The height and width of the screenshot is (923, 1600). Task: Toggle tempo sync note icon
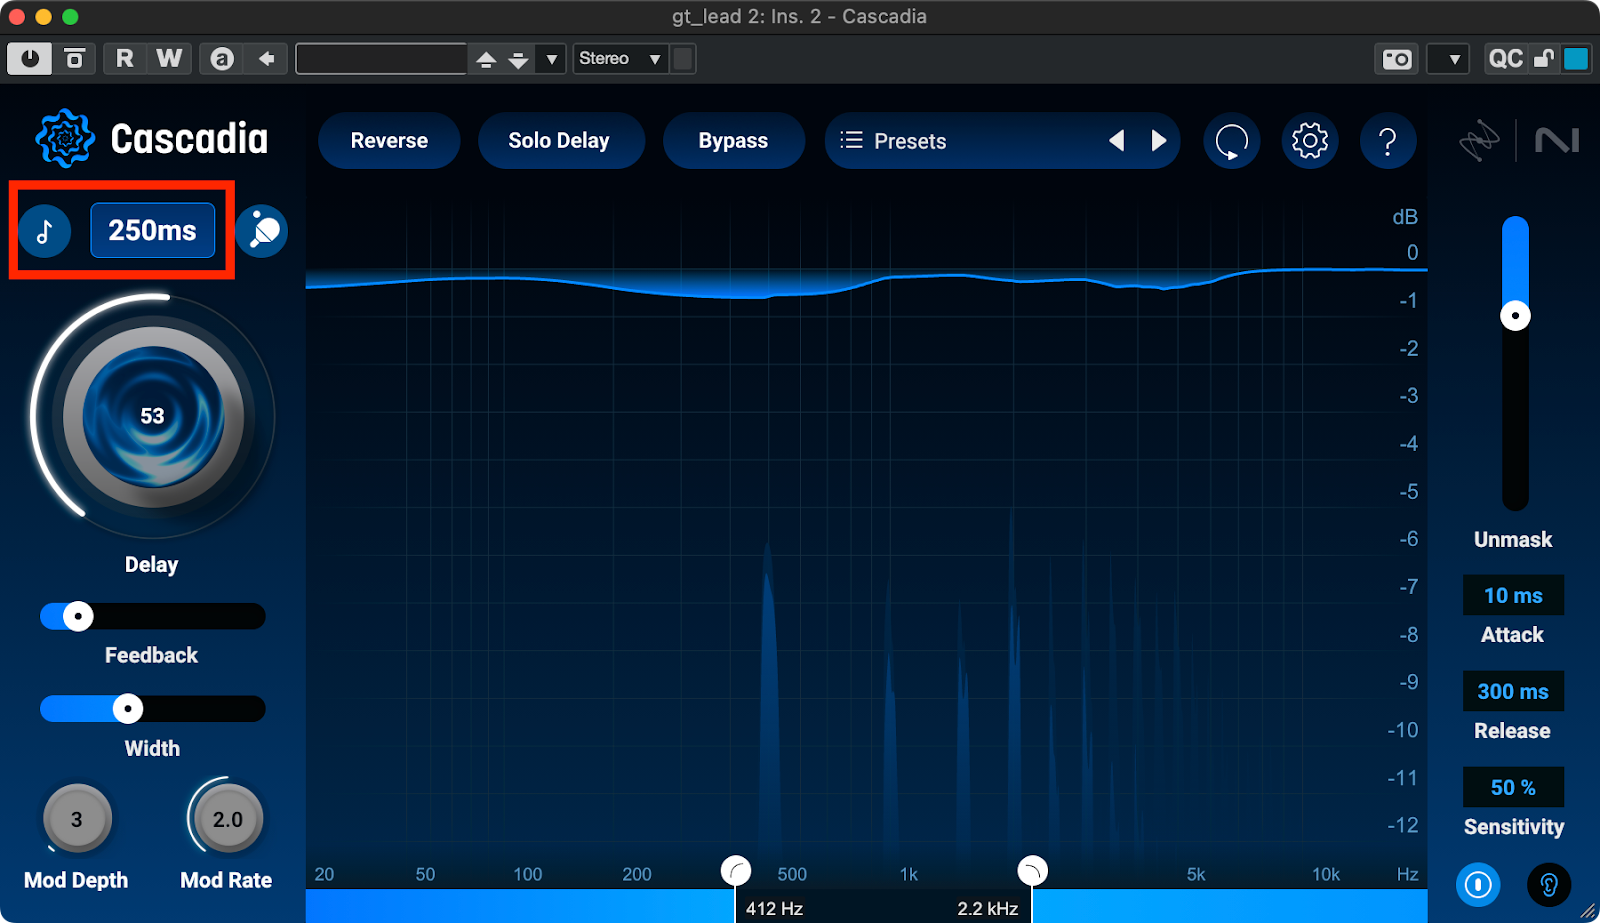[45, 231]
